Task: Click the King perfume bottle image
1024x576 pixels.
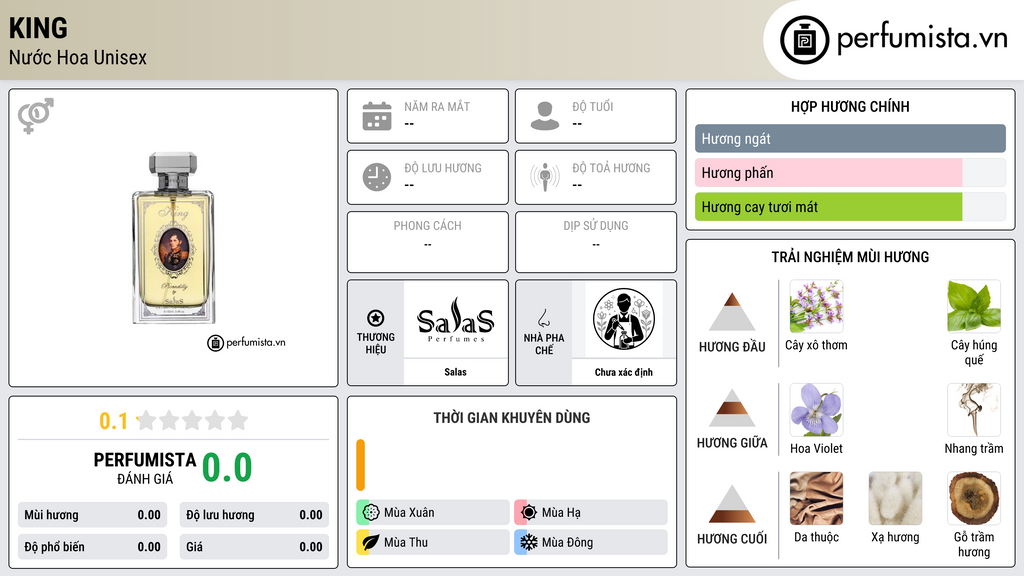Action: (x=173, y=238)
